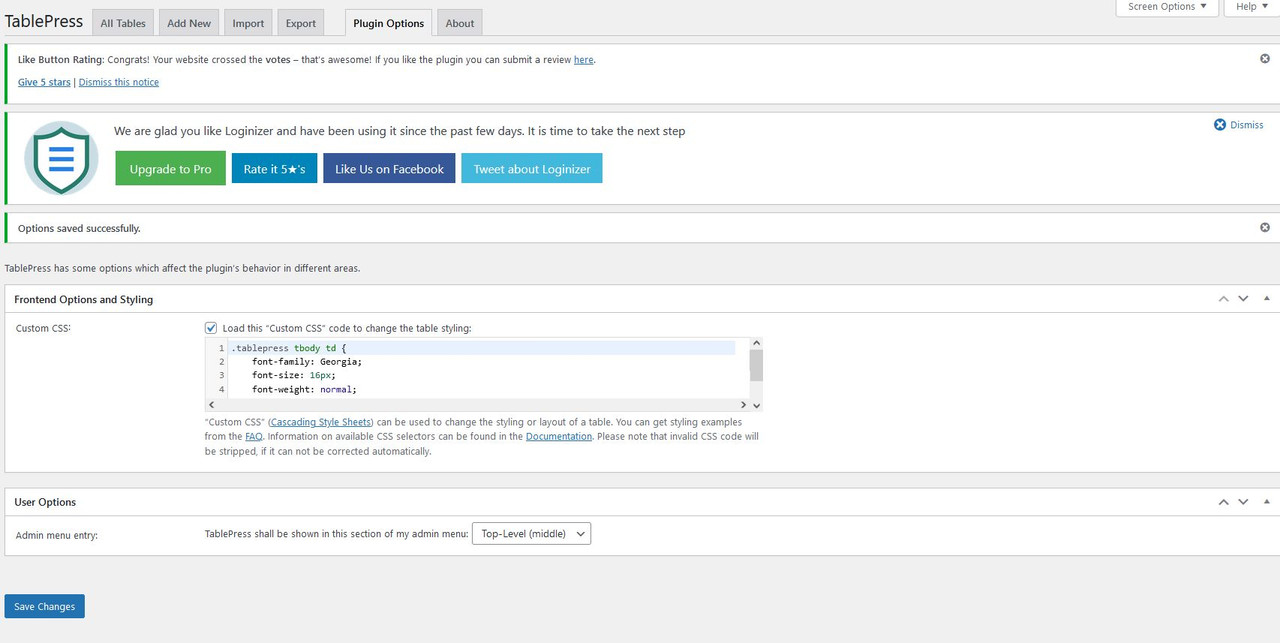Go to the Import tab
Image resolution: width=1280 pixels, height=643 pixels.
point(248,23)
